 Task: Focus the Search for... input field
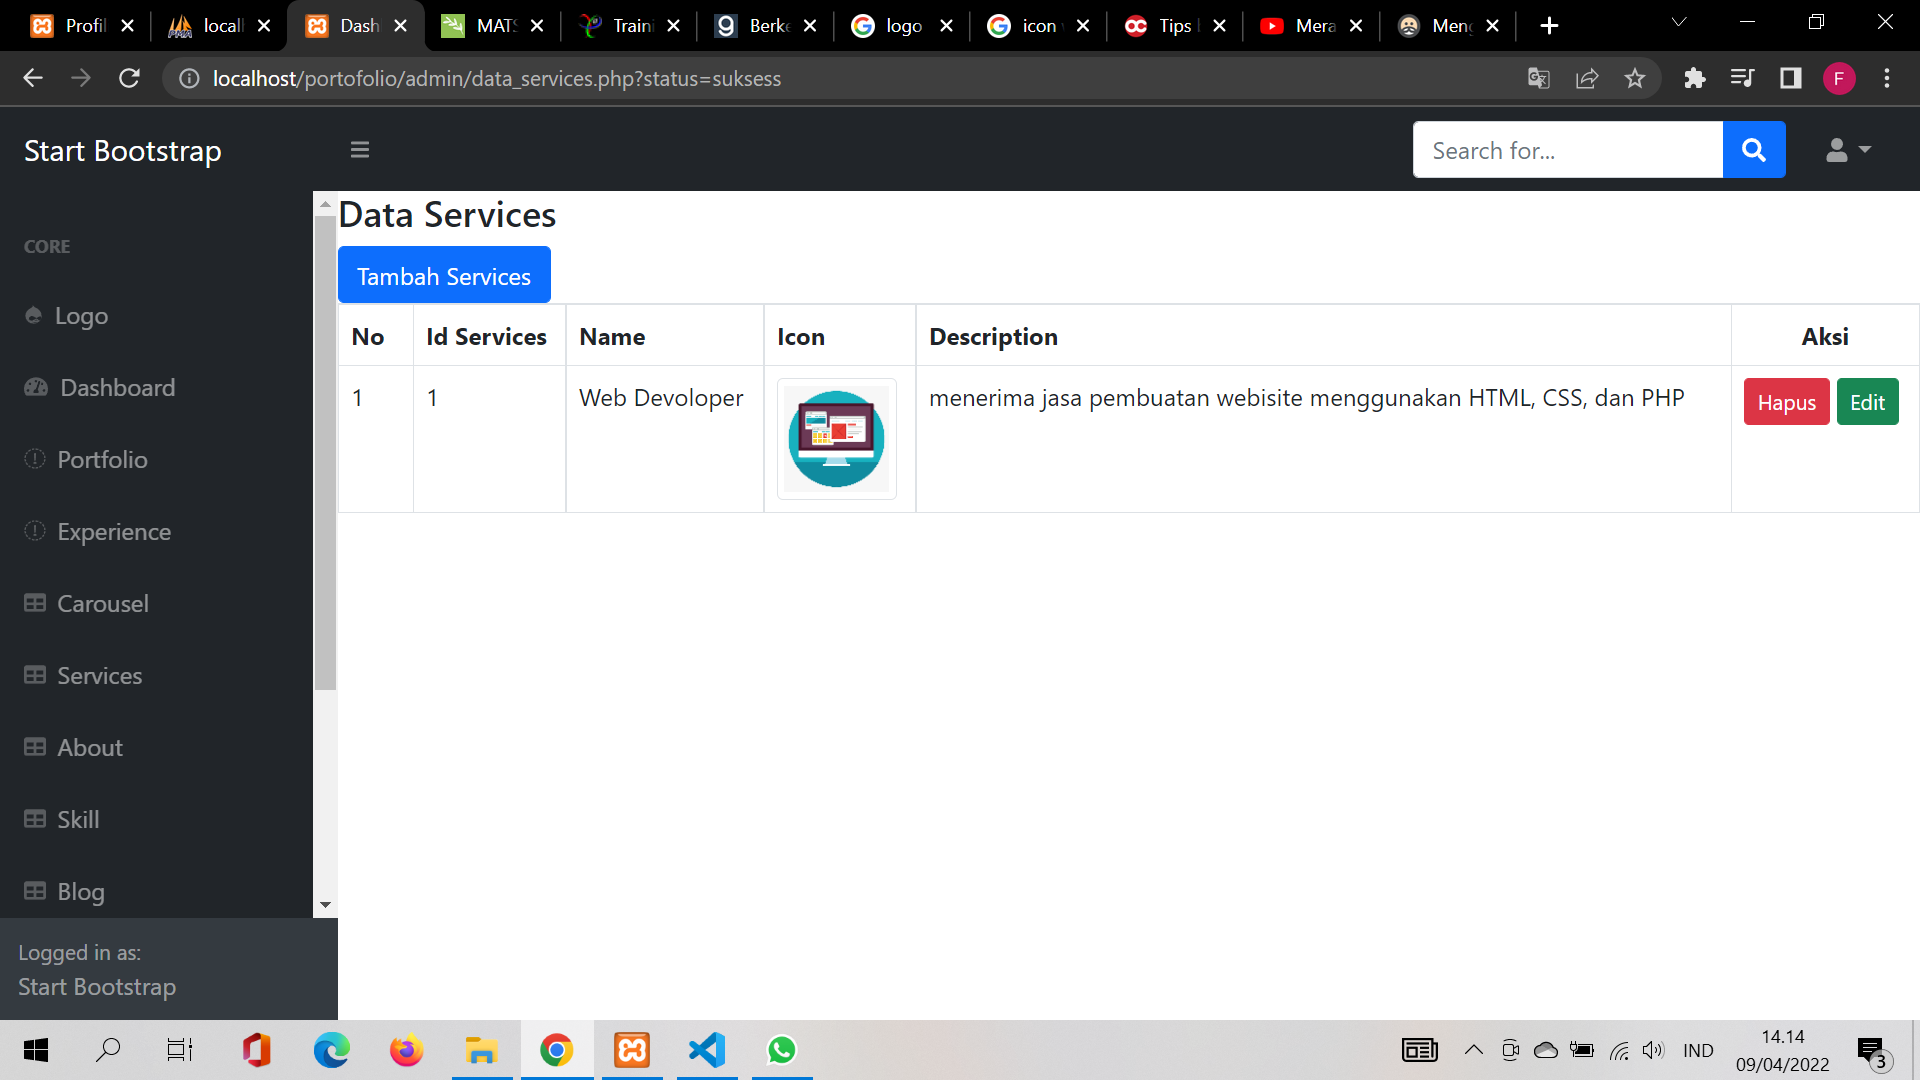pos(1567,150)
